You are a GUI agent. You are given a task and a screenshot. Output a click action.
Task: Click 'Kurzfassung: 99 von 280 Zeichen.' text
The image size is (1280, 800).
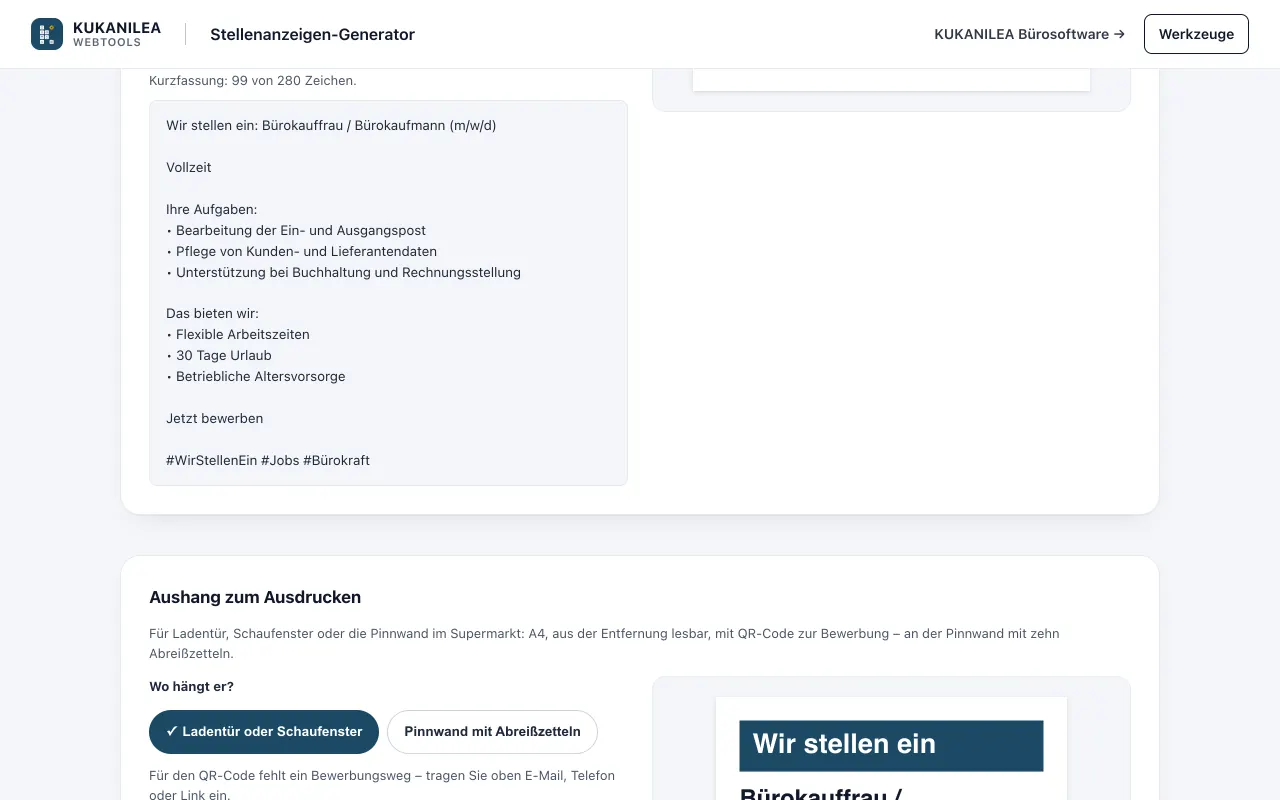[x=253, y=80]
